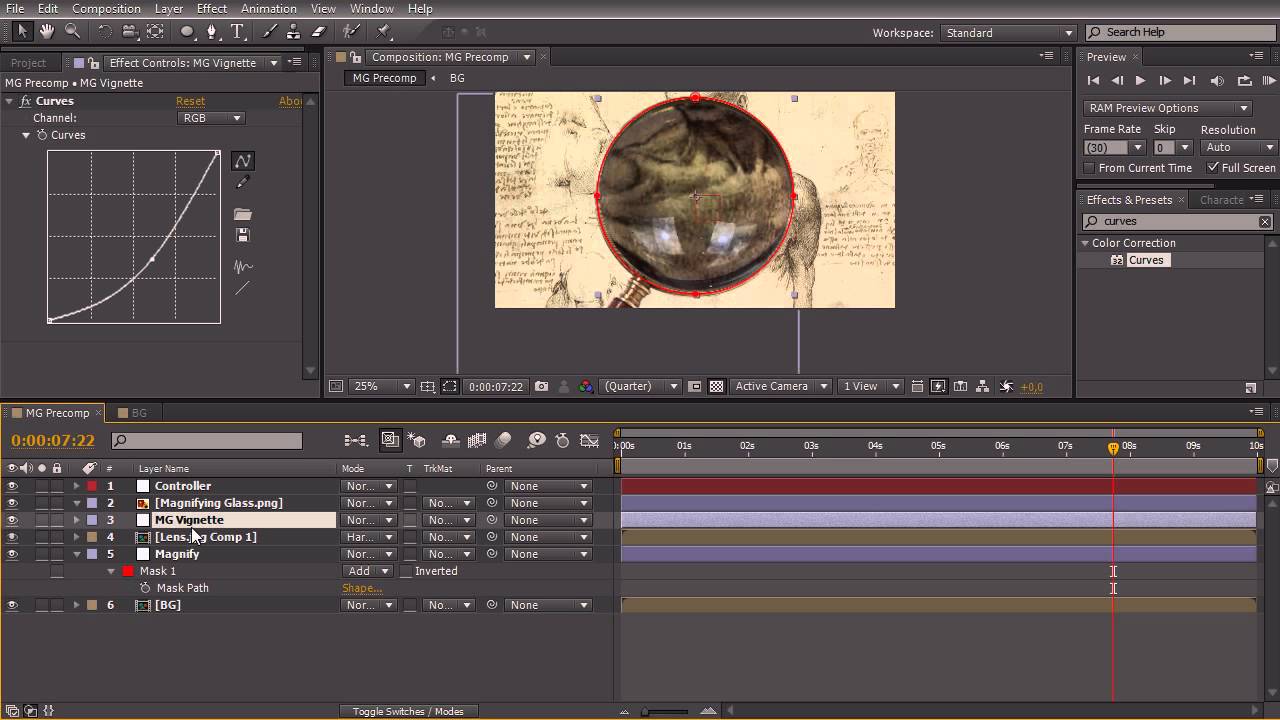
Task: Click the Play button in Preview panel
Action: click(1140, 81)
